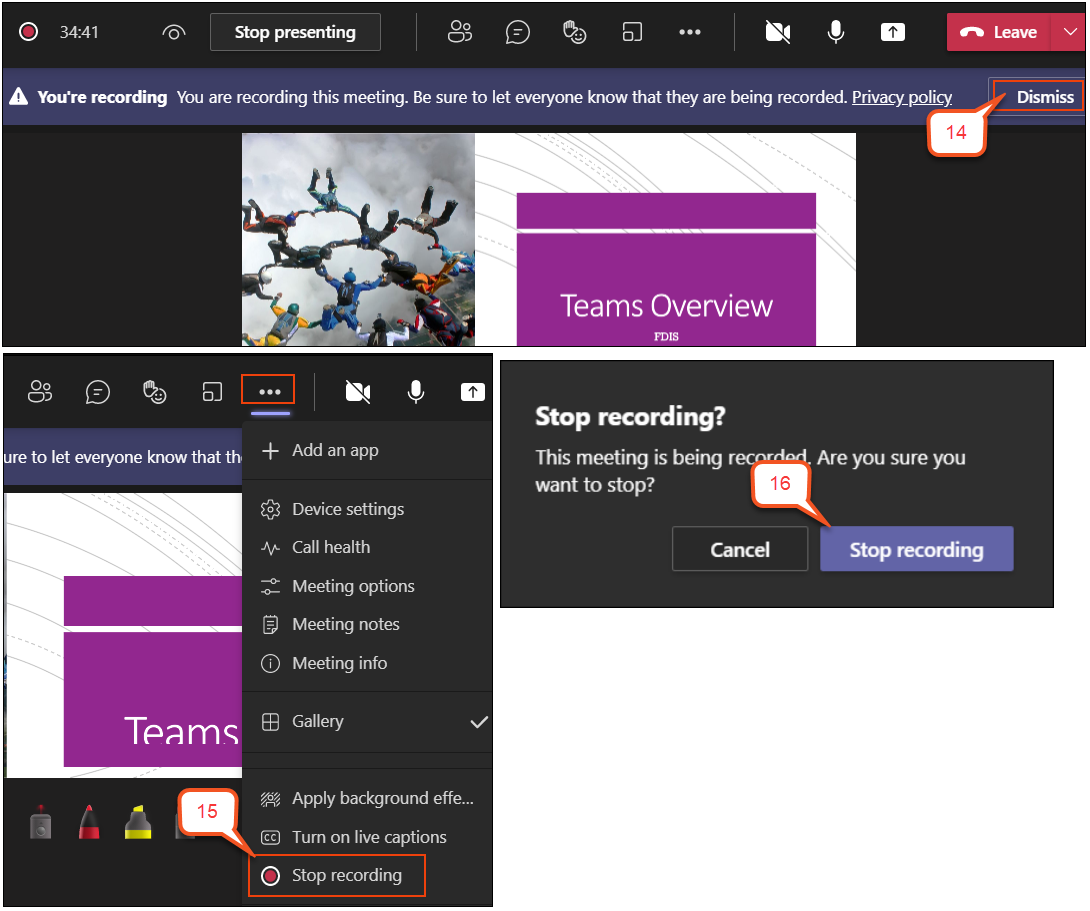1090x911 pixels.
Task: Click the Teams Overview slide with skydivers photo
Action: (548, 240)
